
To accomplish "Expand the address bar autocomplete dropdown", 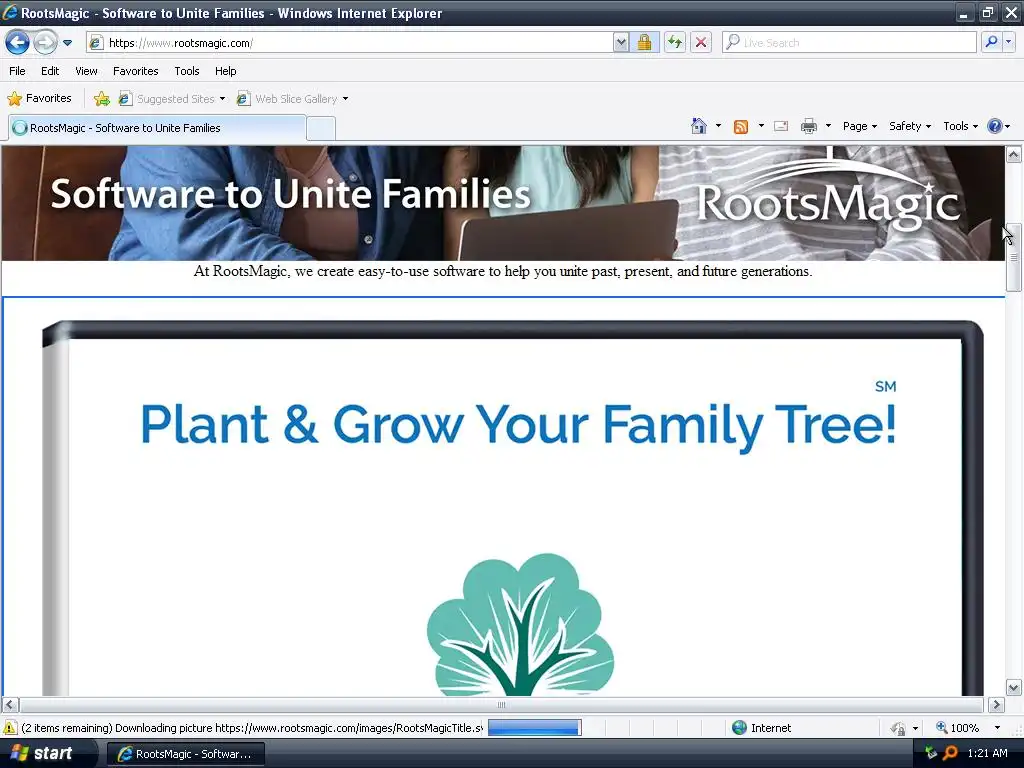I will (621, 43).
